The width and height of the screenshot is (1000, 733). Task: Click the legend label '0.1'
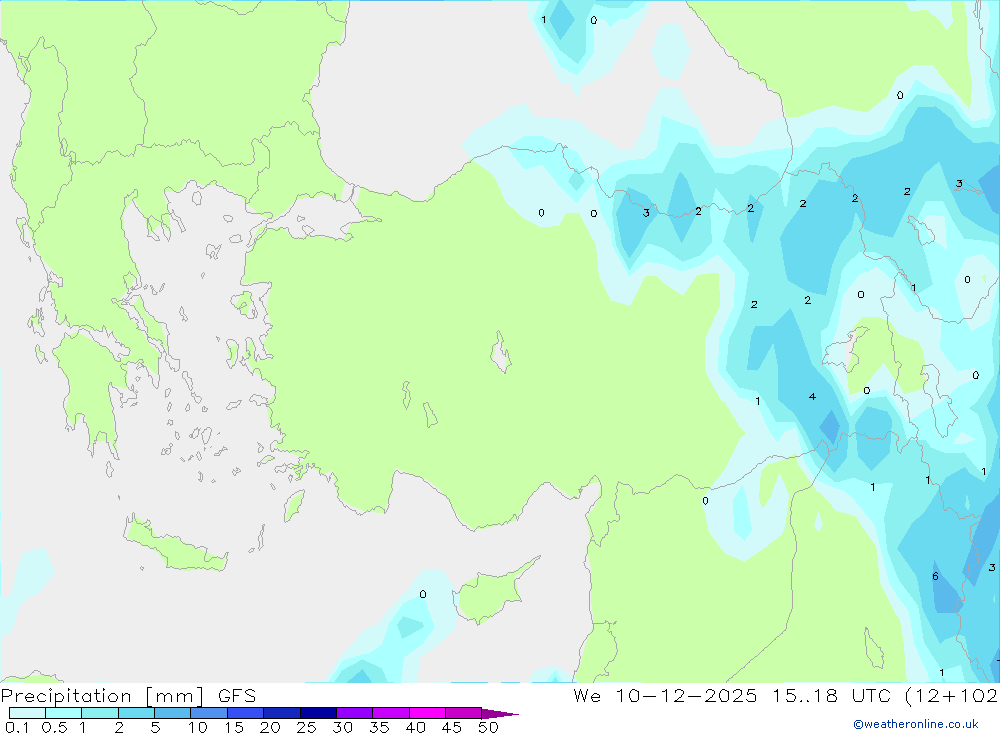pyautogui.click(x=17, y=727)
